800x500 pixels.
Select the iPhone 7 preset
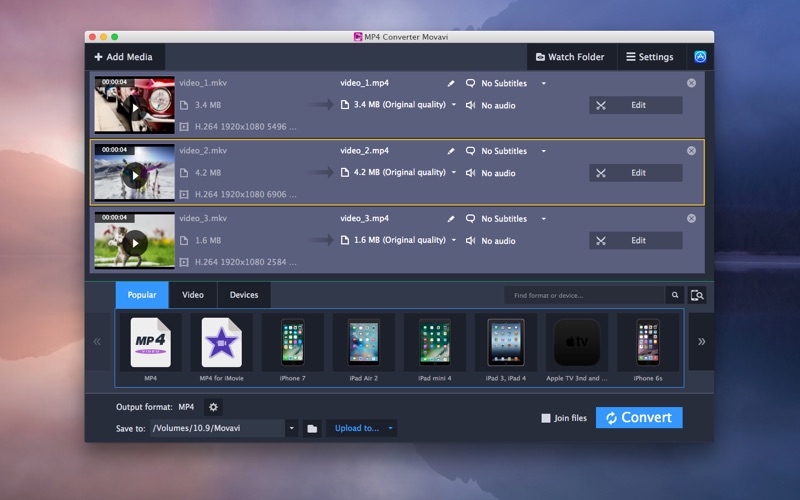tap(293, 349)
